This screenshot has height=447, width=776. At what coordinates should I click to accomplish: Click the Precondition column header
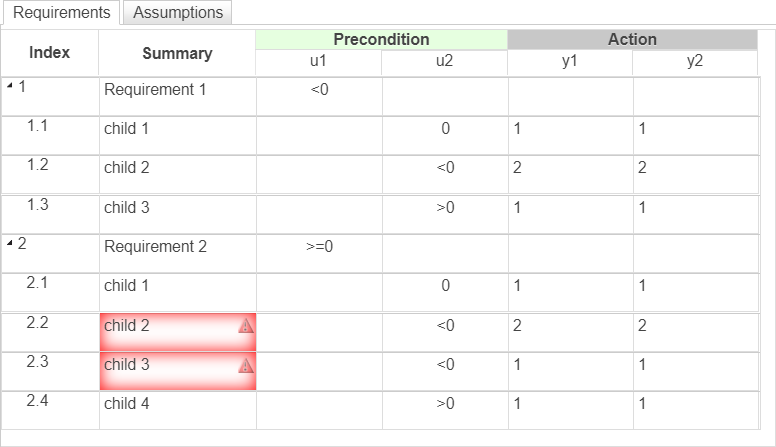pos(381,40)
